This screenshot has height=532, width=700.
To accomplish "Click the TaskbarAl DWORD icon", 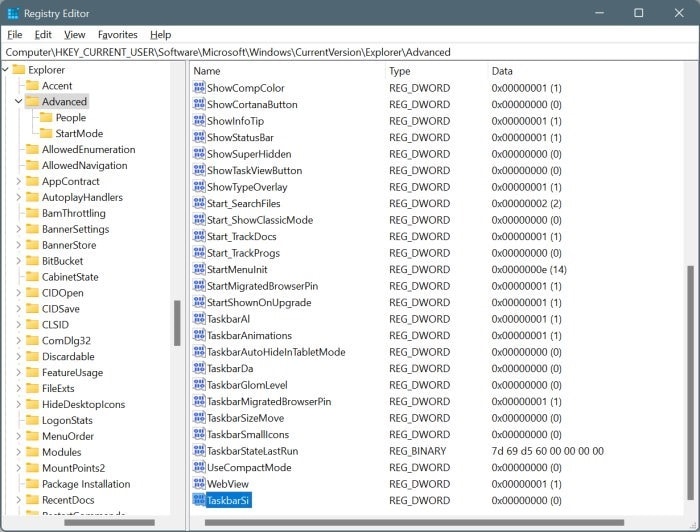I will point(199,319).
